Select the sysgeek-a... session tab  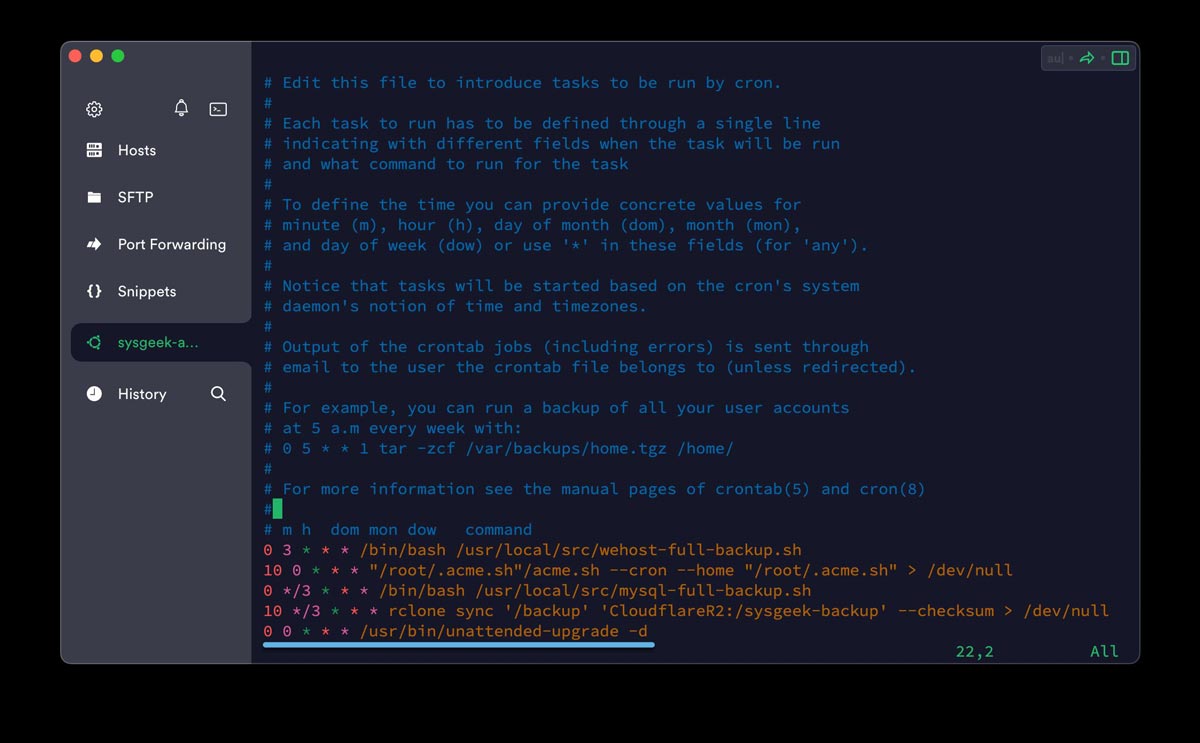[160, 342]
